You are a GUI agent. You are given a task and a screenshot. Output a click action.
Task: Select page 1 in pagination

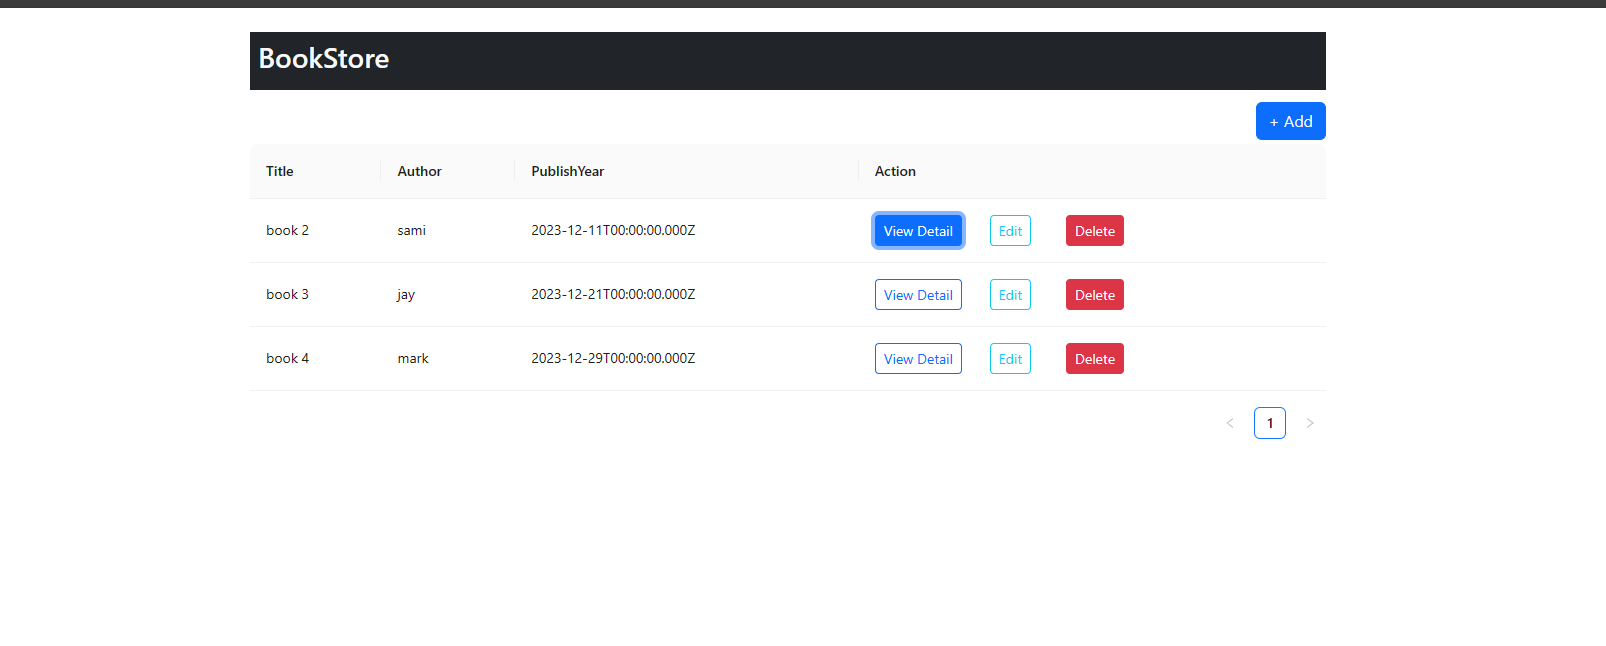[x=1270, y=423]
